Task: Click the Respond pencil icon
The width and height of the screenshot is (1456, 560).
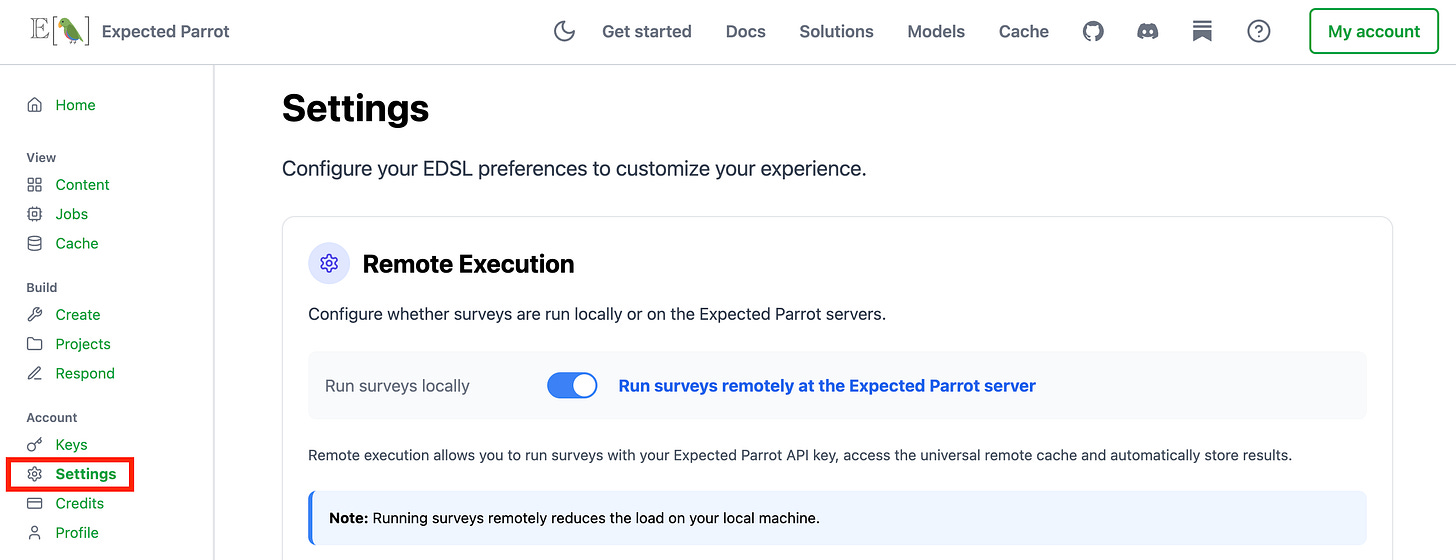Action: [x=35, y=373]
